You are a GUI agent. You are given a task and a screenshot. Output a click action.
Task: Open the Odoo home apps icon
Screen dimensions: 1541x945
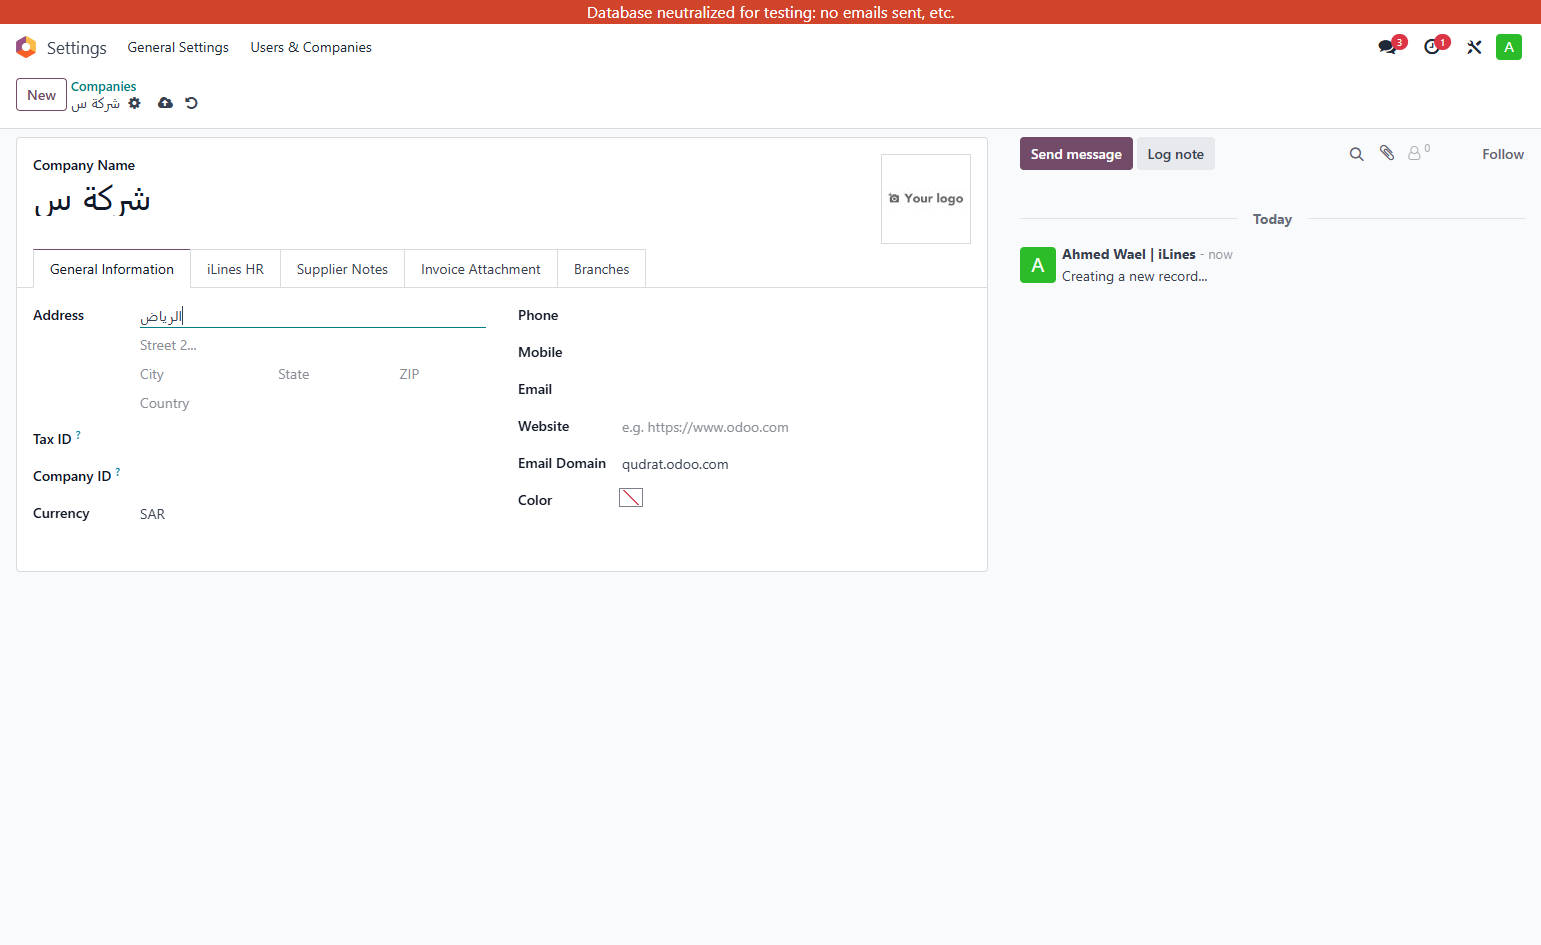(x=26, y=47)
